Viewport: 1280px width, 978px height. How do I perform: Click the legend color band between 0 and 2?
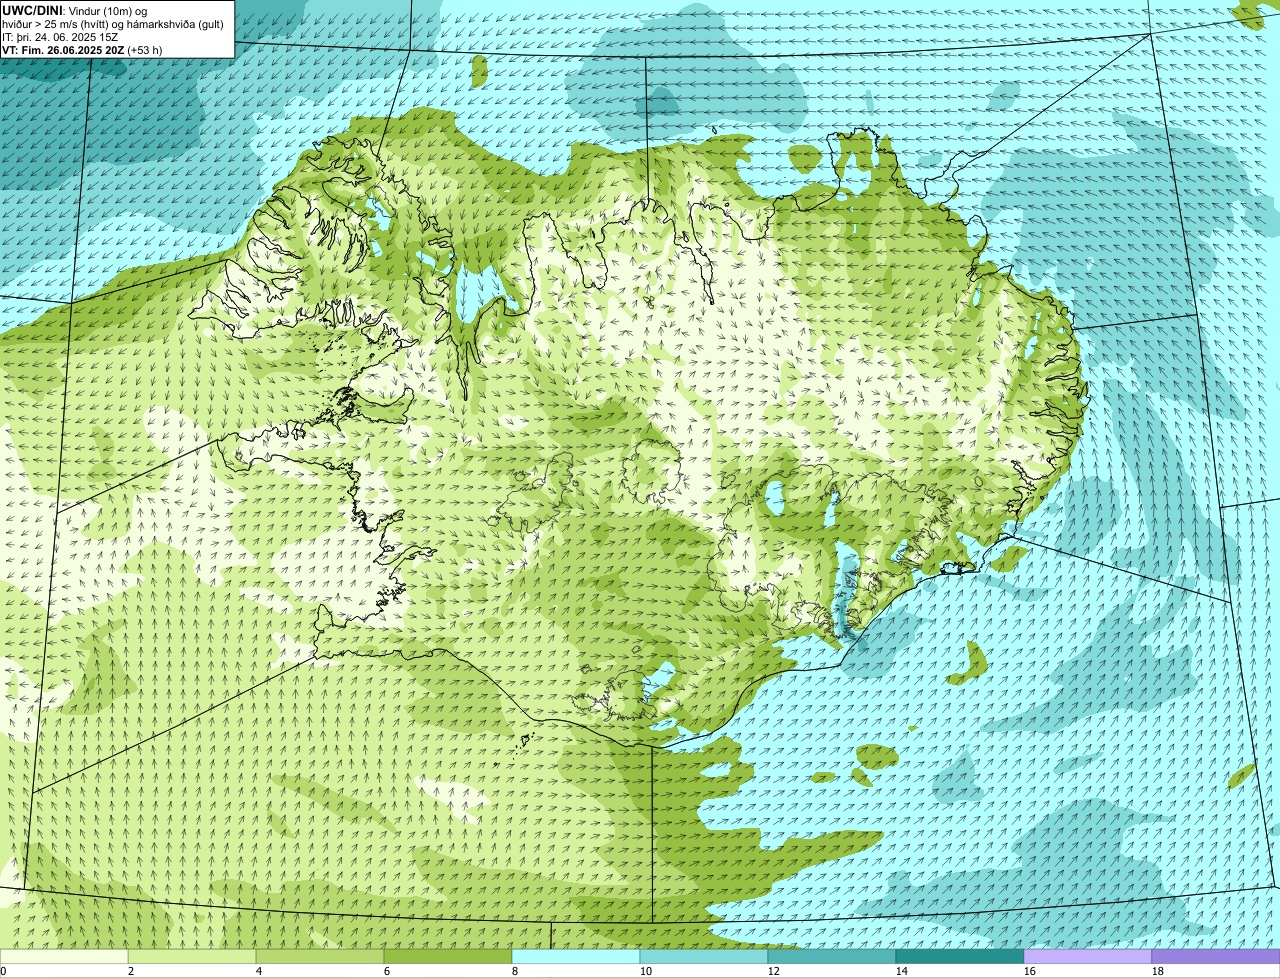click(64, 956)
